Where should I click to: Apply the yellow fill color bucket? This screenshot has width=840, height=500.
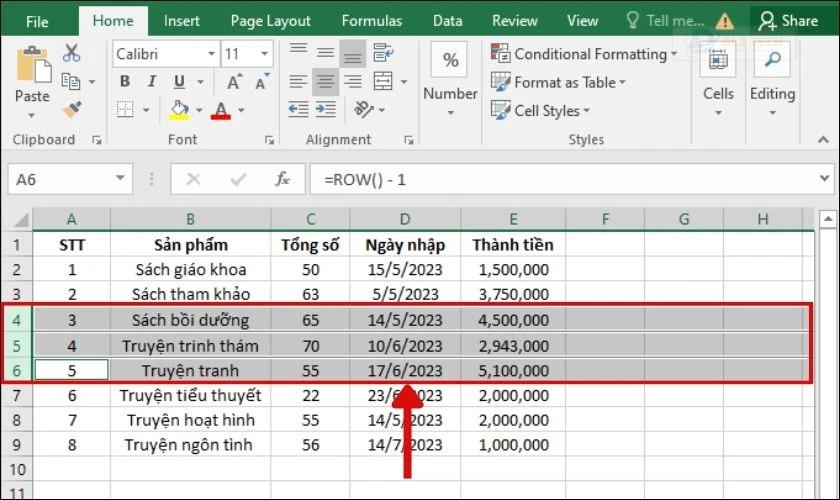coord(179,109)
